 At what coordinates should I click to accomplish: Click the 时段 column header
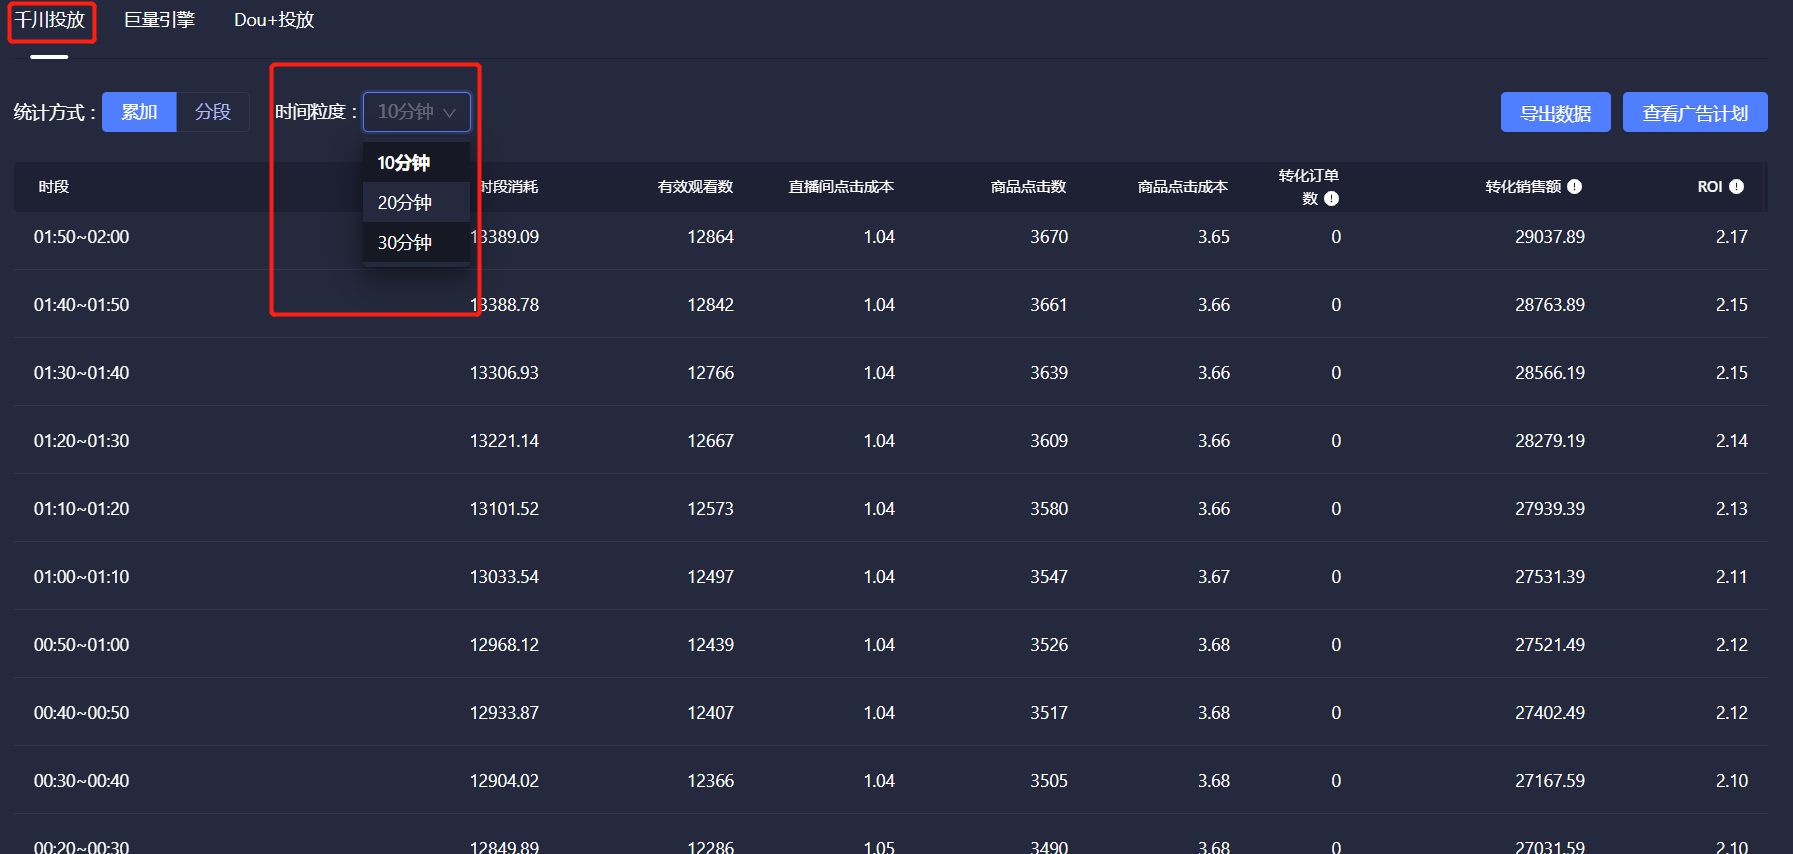pyautogui.click(x=54, y=187)
